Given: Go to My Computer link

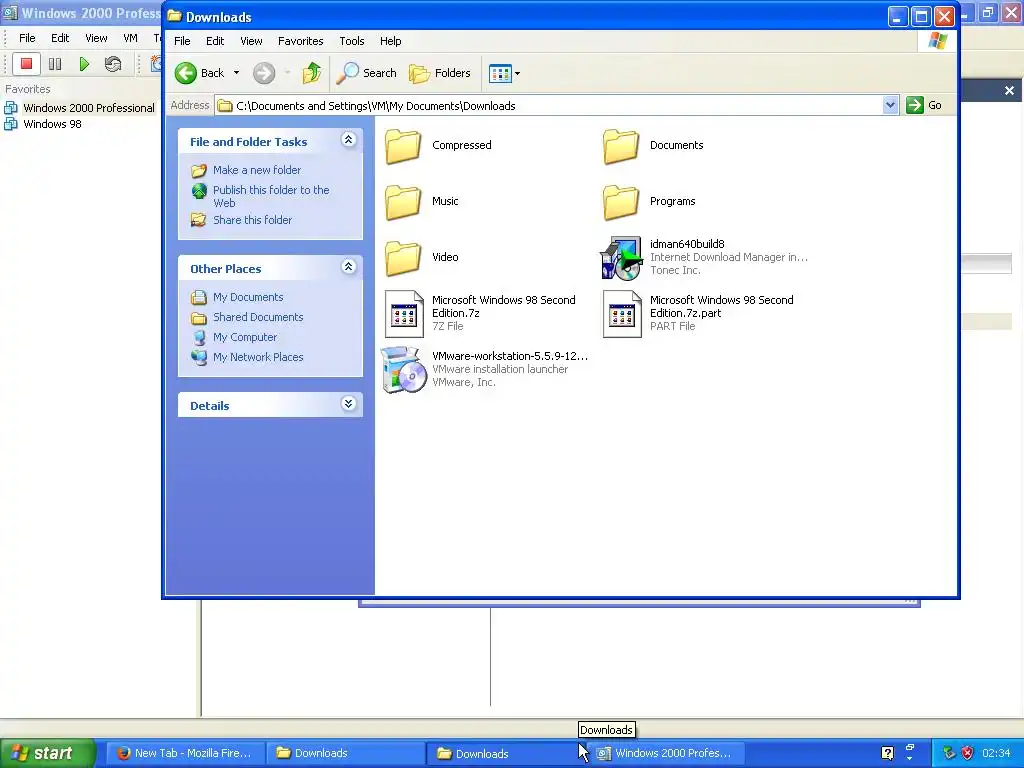Looking at the screenshot, I should pyautogui.click(x=244, y=337).
